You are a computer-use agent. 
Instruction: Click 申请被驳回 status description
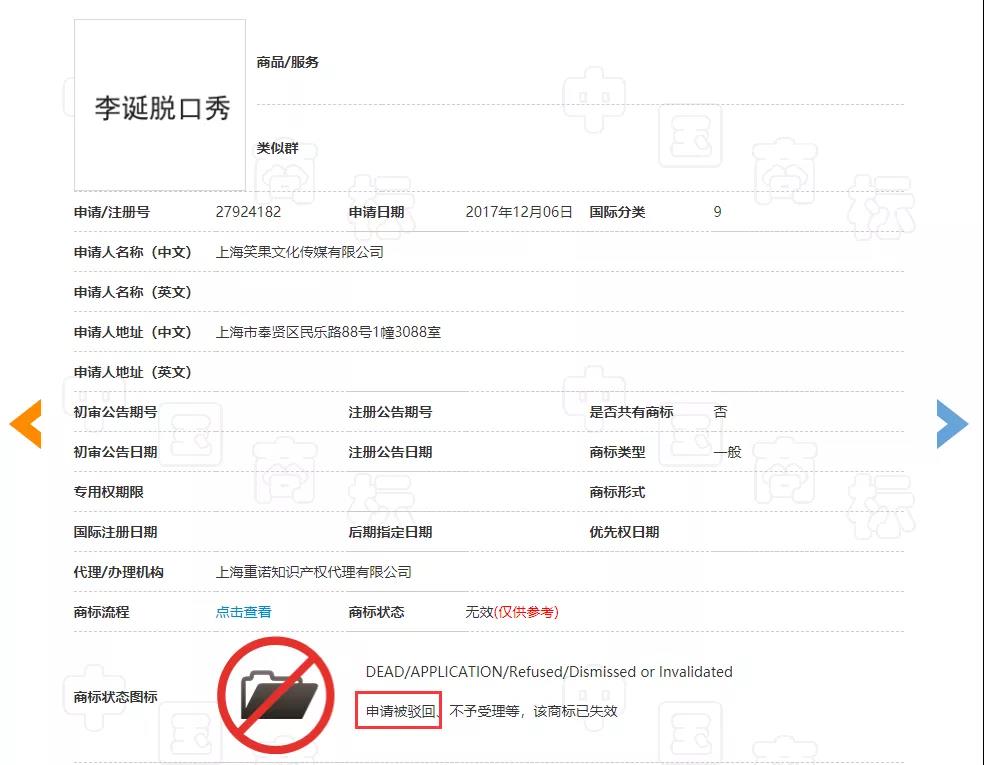point(400,711)
